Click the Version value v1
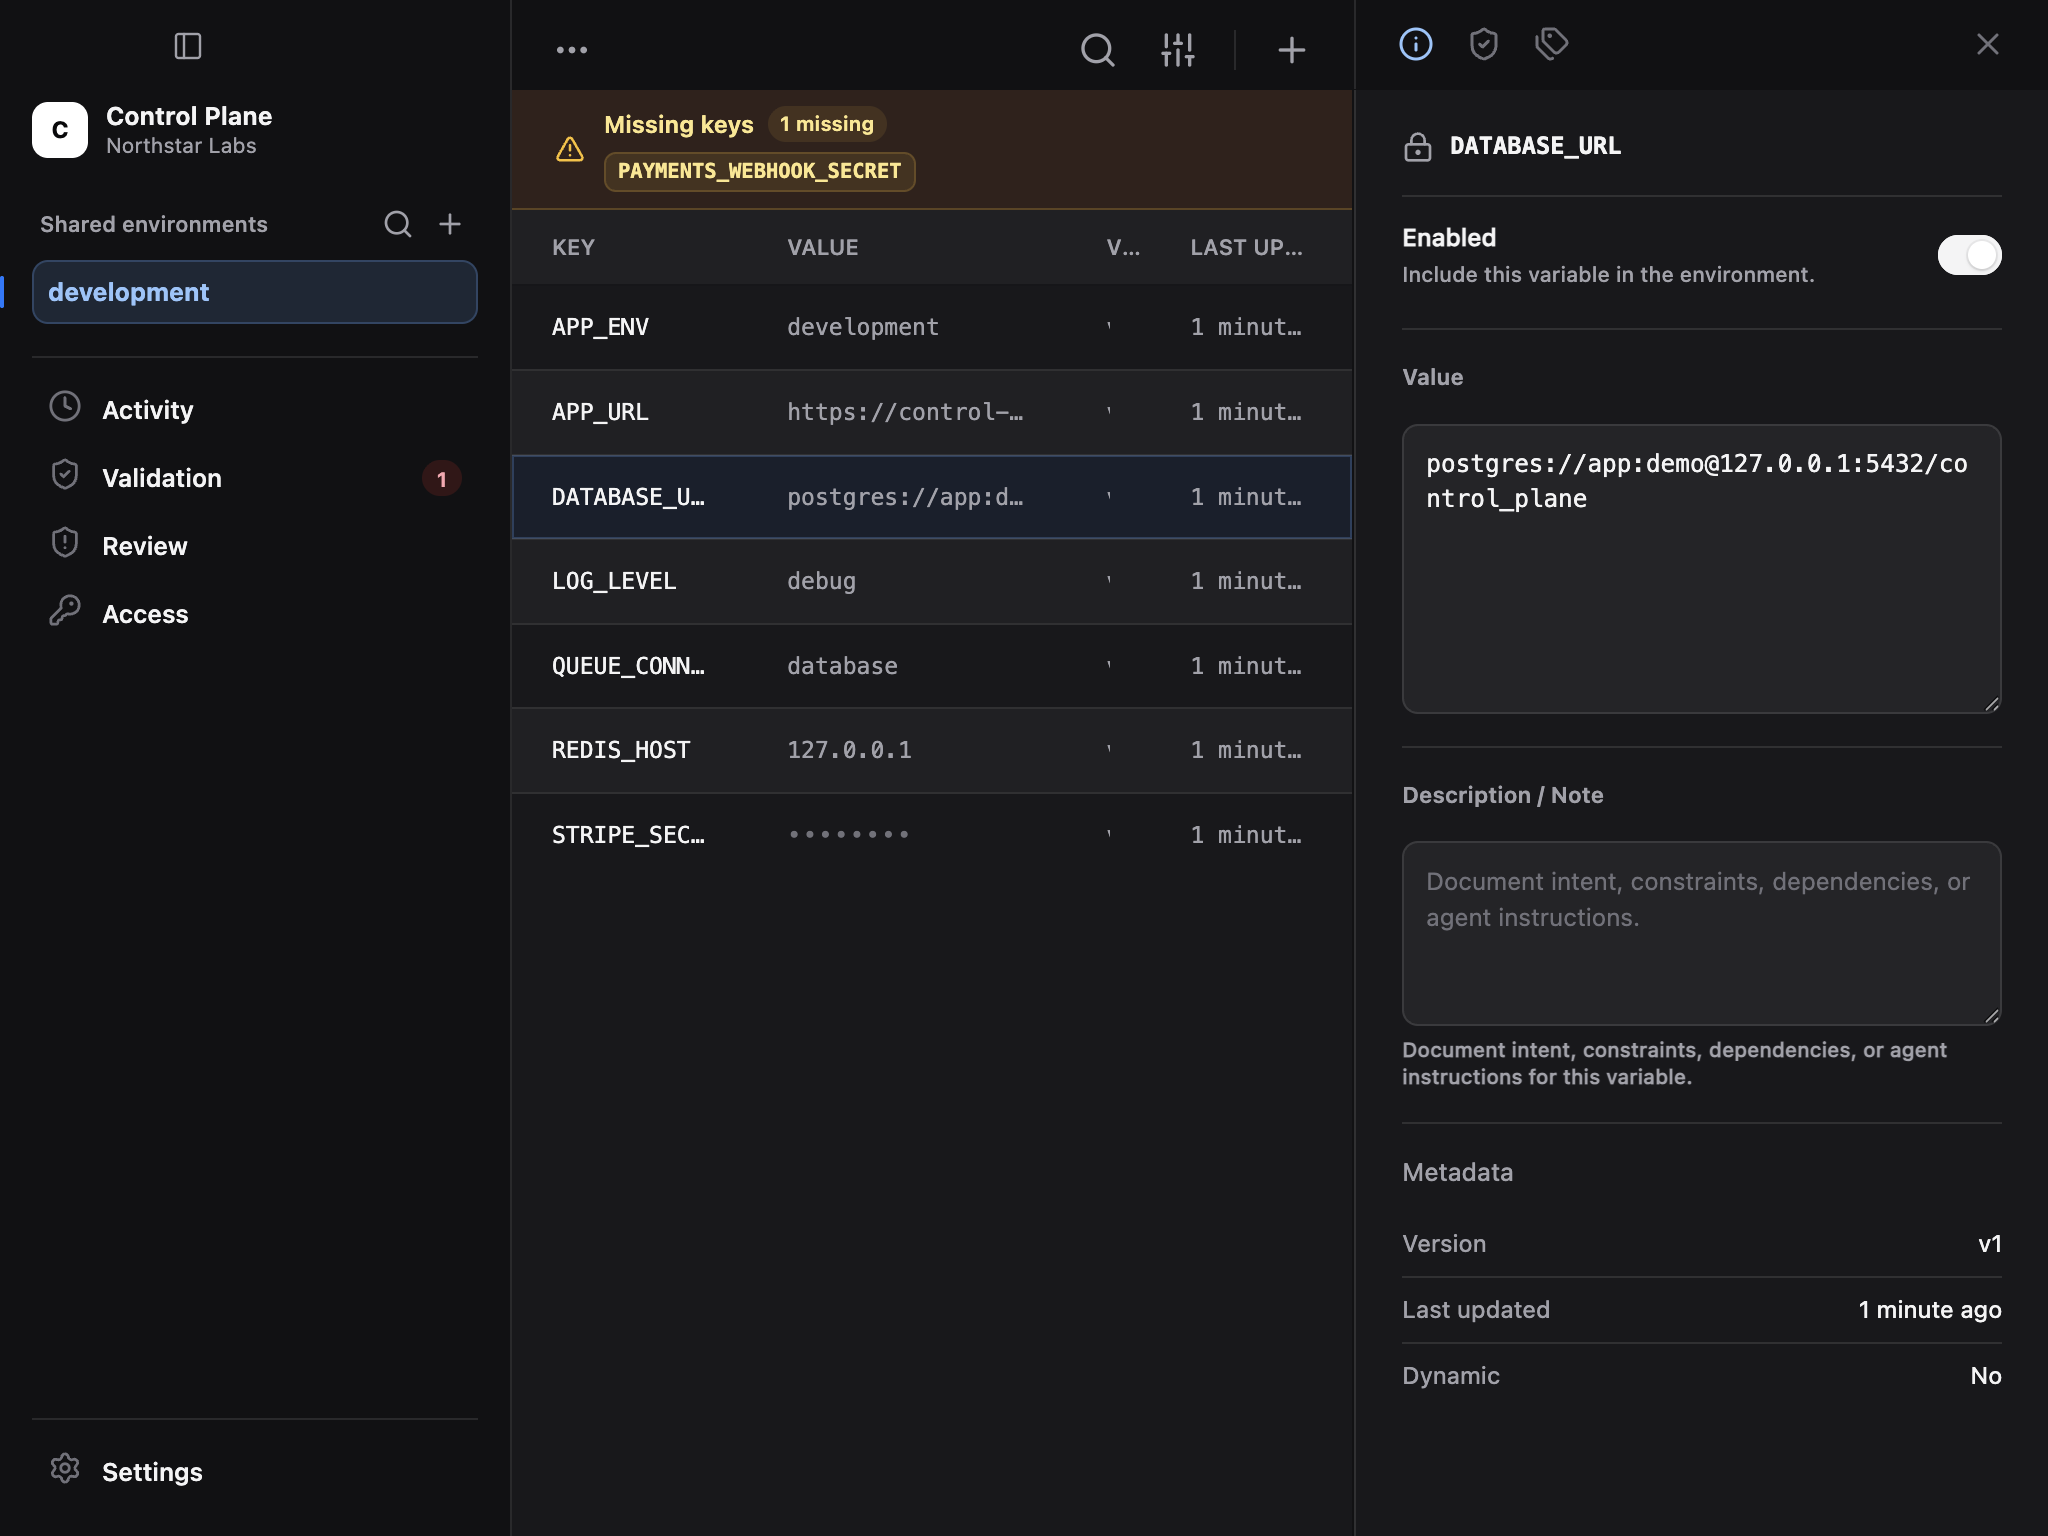Screen dimensions: 2048x1536 point(1990,1244)
